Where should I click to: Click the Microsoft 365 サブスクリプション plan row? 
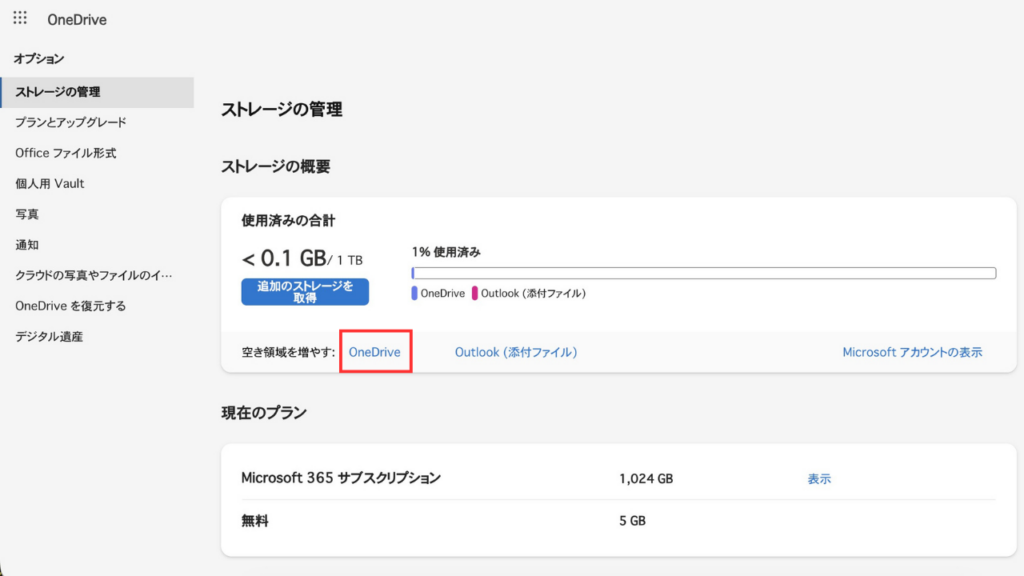point(341,479)
